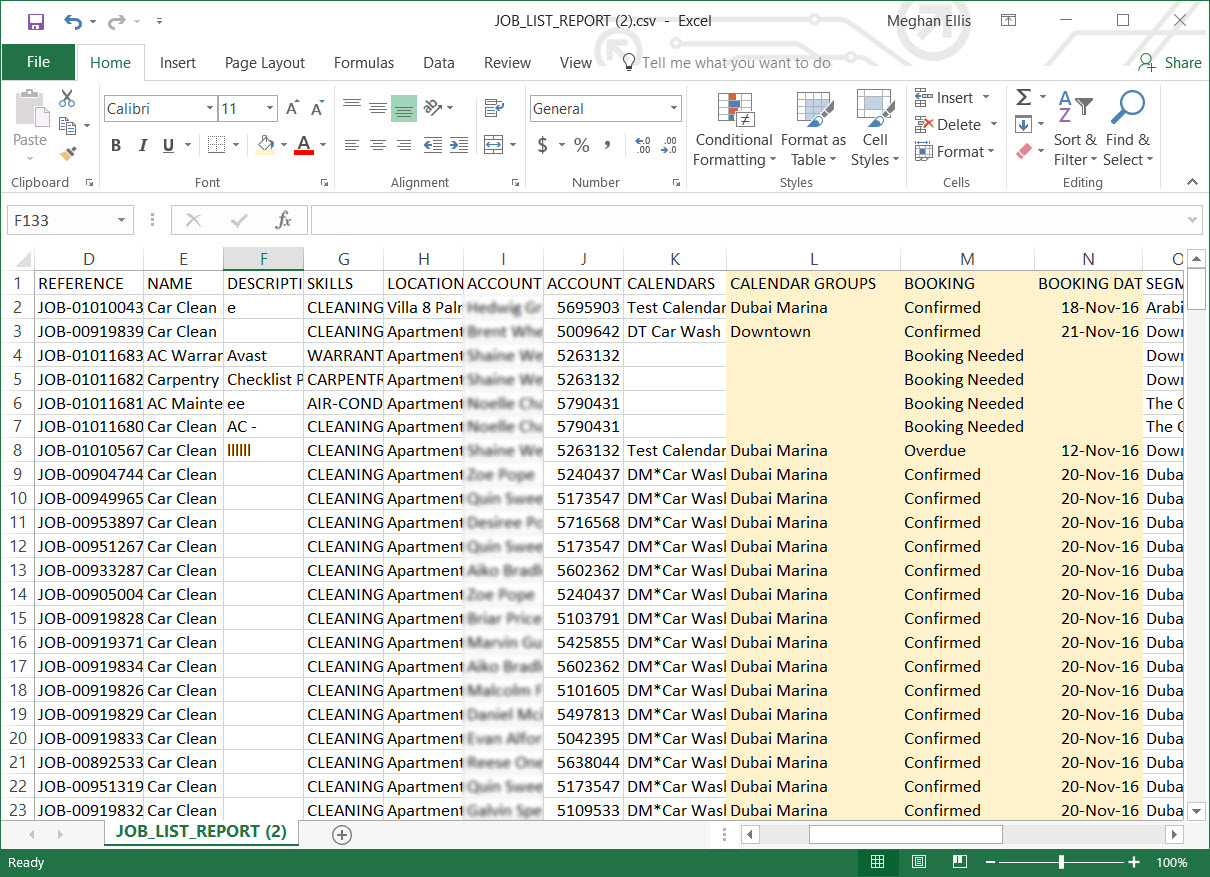Open the Name Box dropdown arrow
Screen dimensions: 1210x877
point(122,220)
